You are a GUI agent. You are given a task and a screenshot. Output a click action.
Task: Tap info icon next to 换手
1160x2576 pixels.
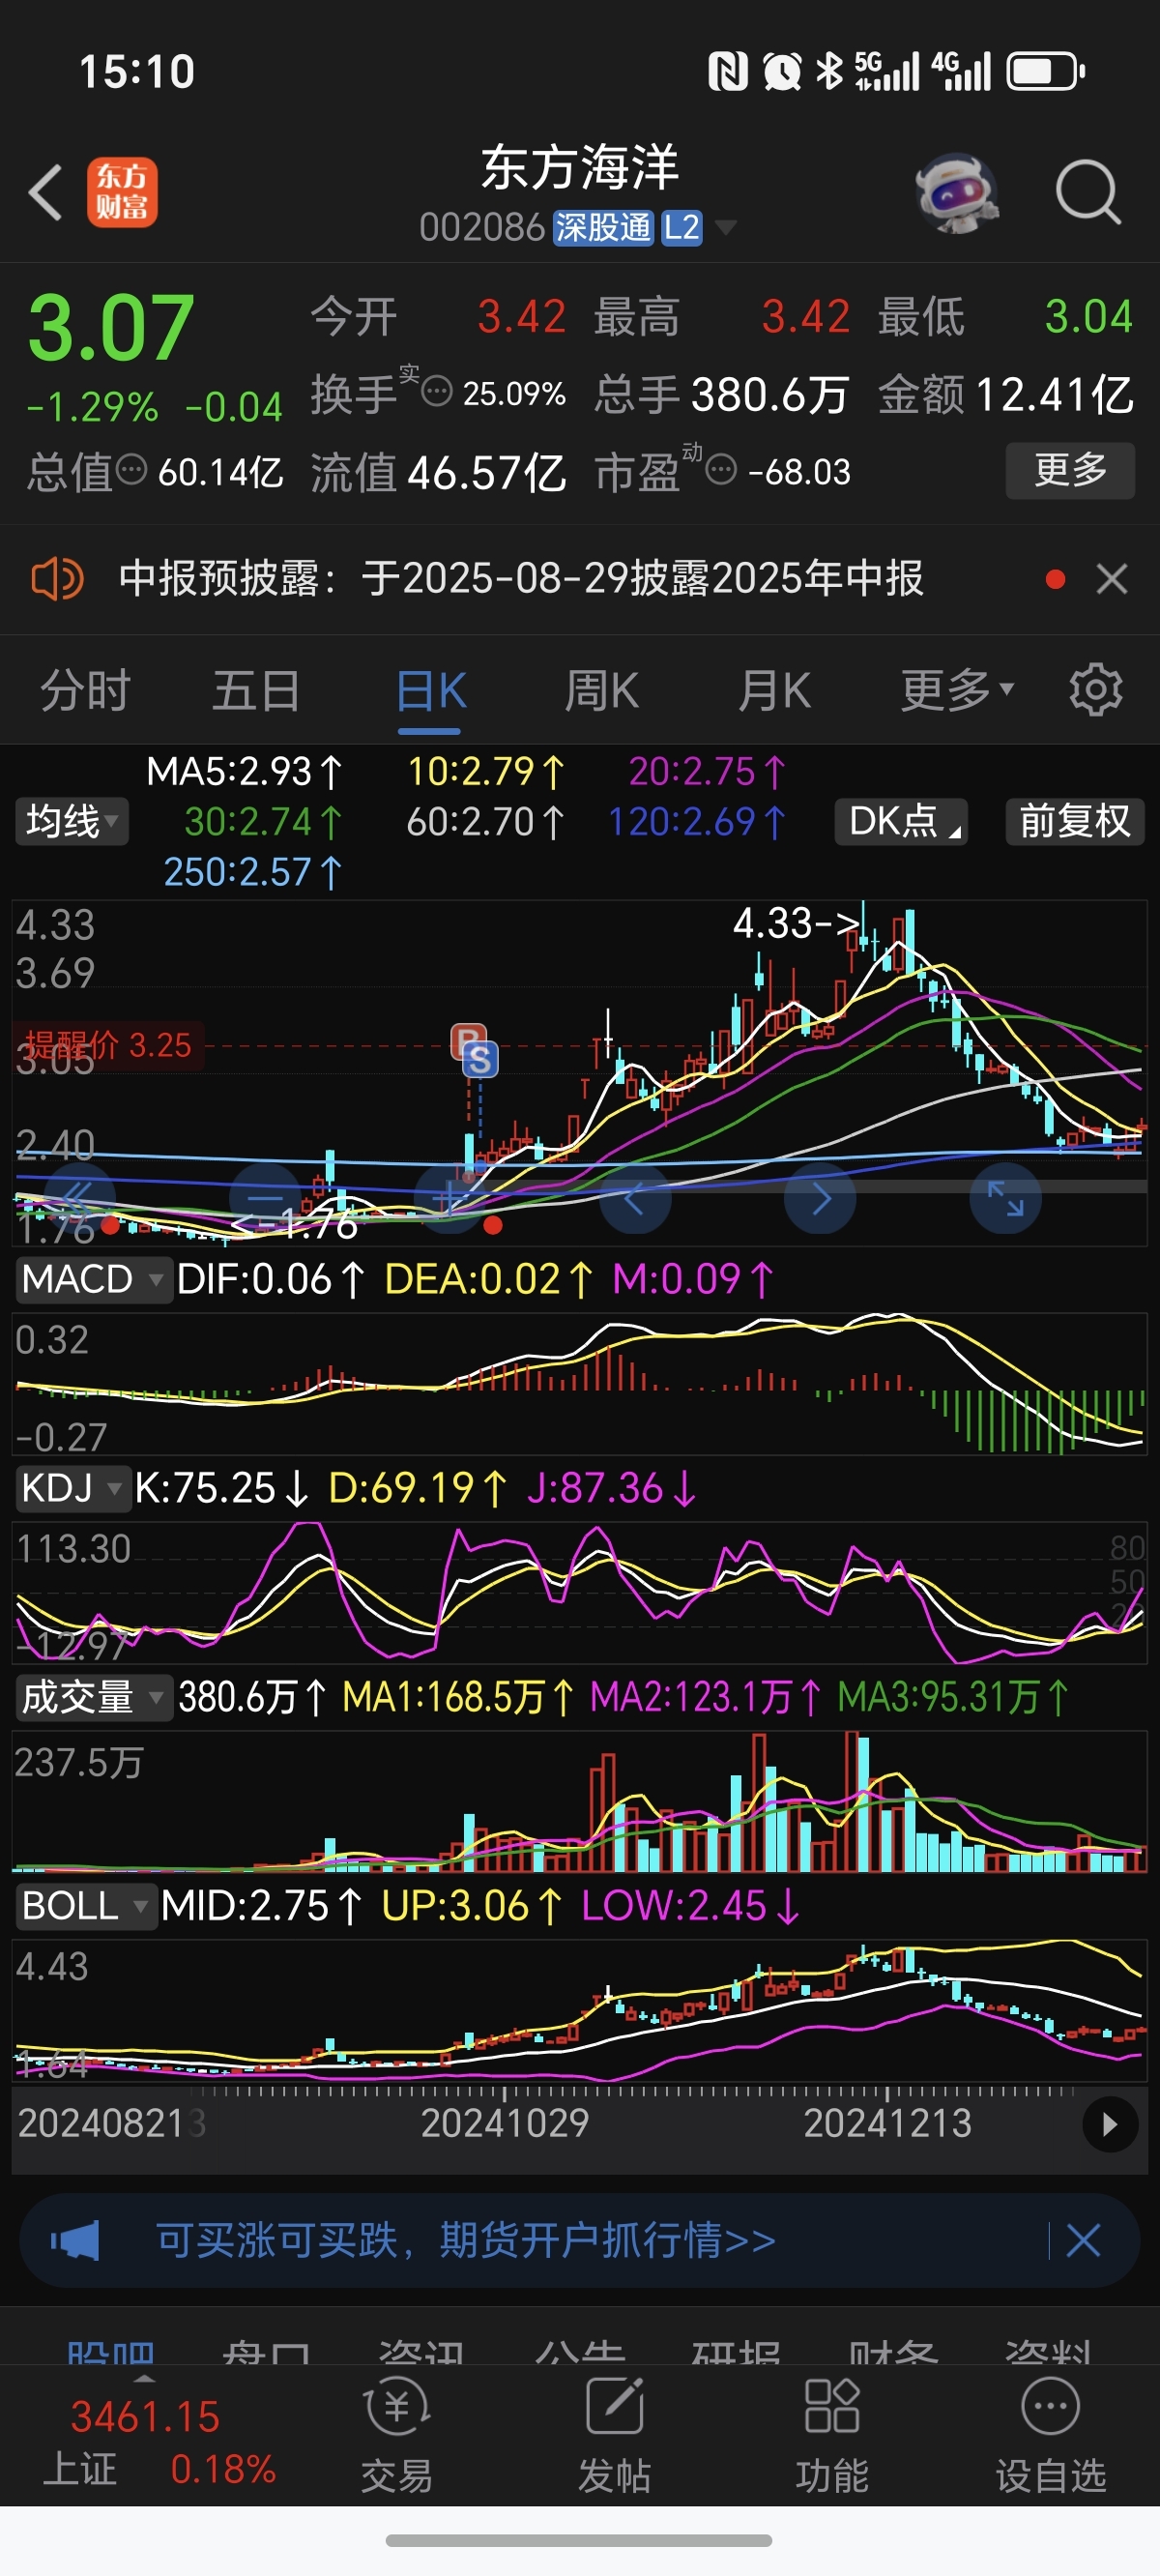(437, 391)
